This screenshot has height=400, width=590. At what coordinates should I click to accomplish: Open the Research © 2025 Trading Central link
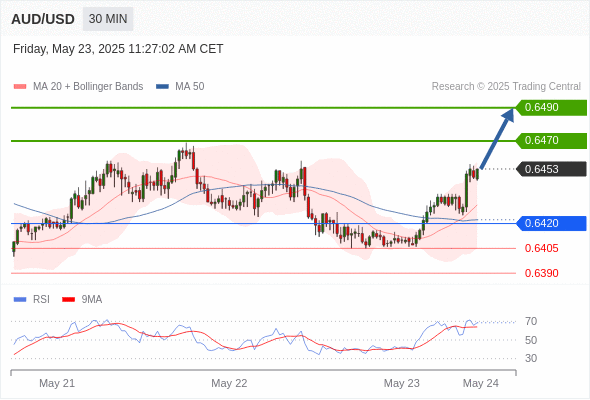click(x=506, y=87)
